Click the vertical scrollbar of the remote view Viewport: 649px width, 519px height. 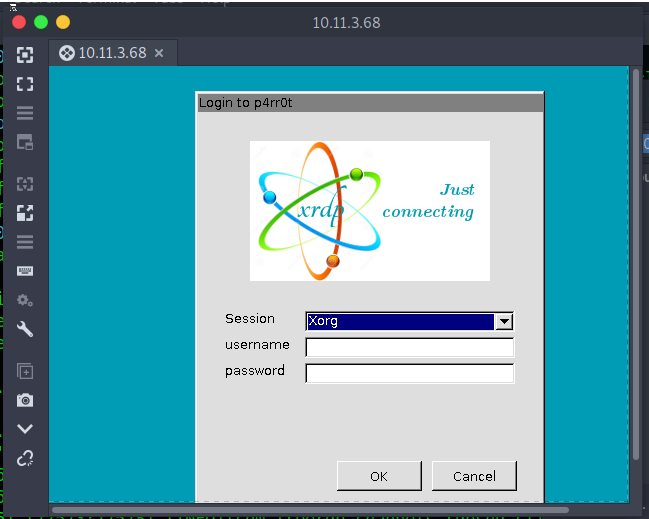(636, 264)
